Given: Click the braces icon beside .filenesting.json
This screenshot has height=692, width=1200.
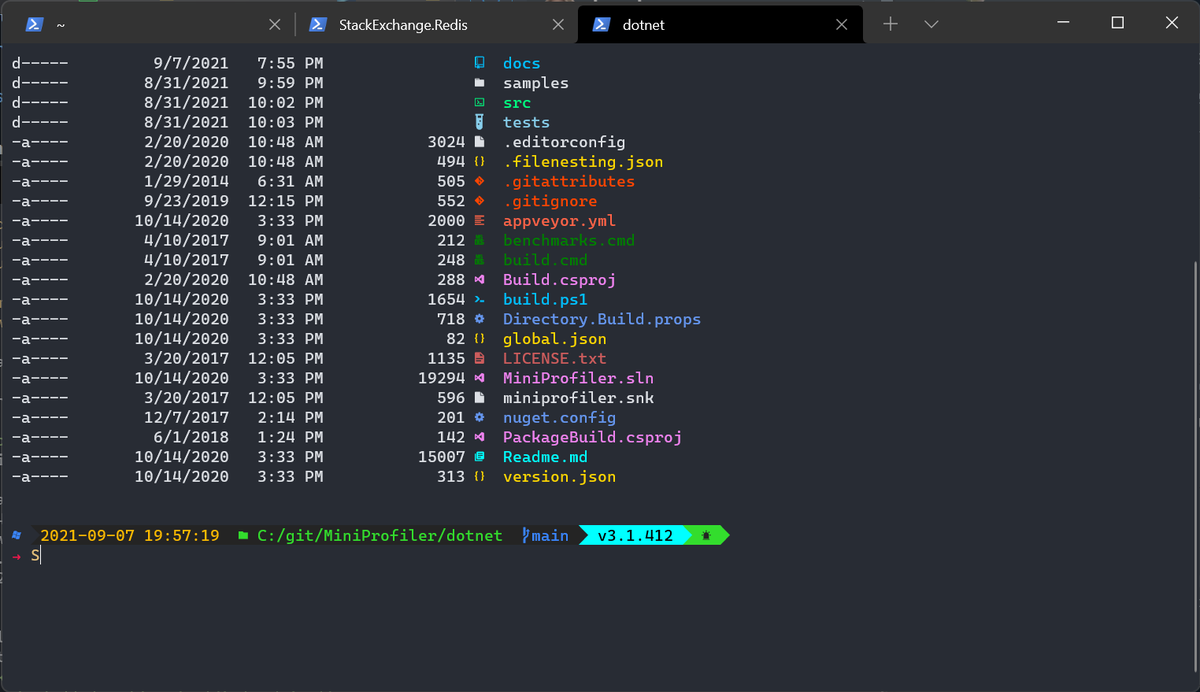Looking at the screenshot, I should (479, 162).
